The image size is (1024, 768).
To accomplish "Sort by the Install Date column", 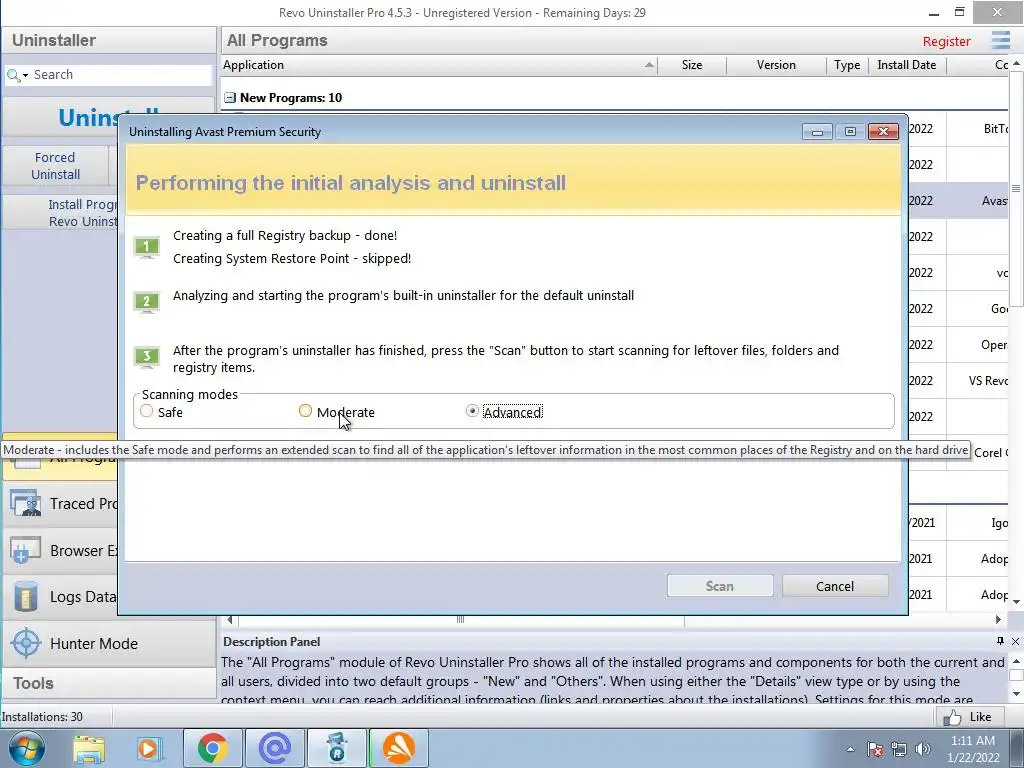I will [906, 65].
